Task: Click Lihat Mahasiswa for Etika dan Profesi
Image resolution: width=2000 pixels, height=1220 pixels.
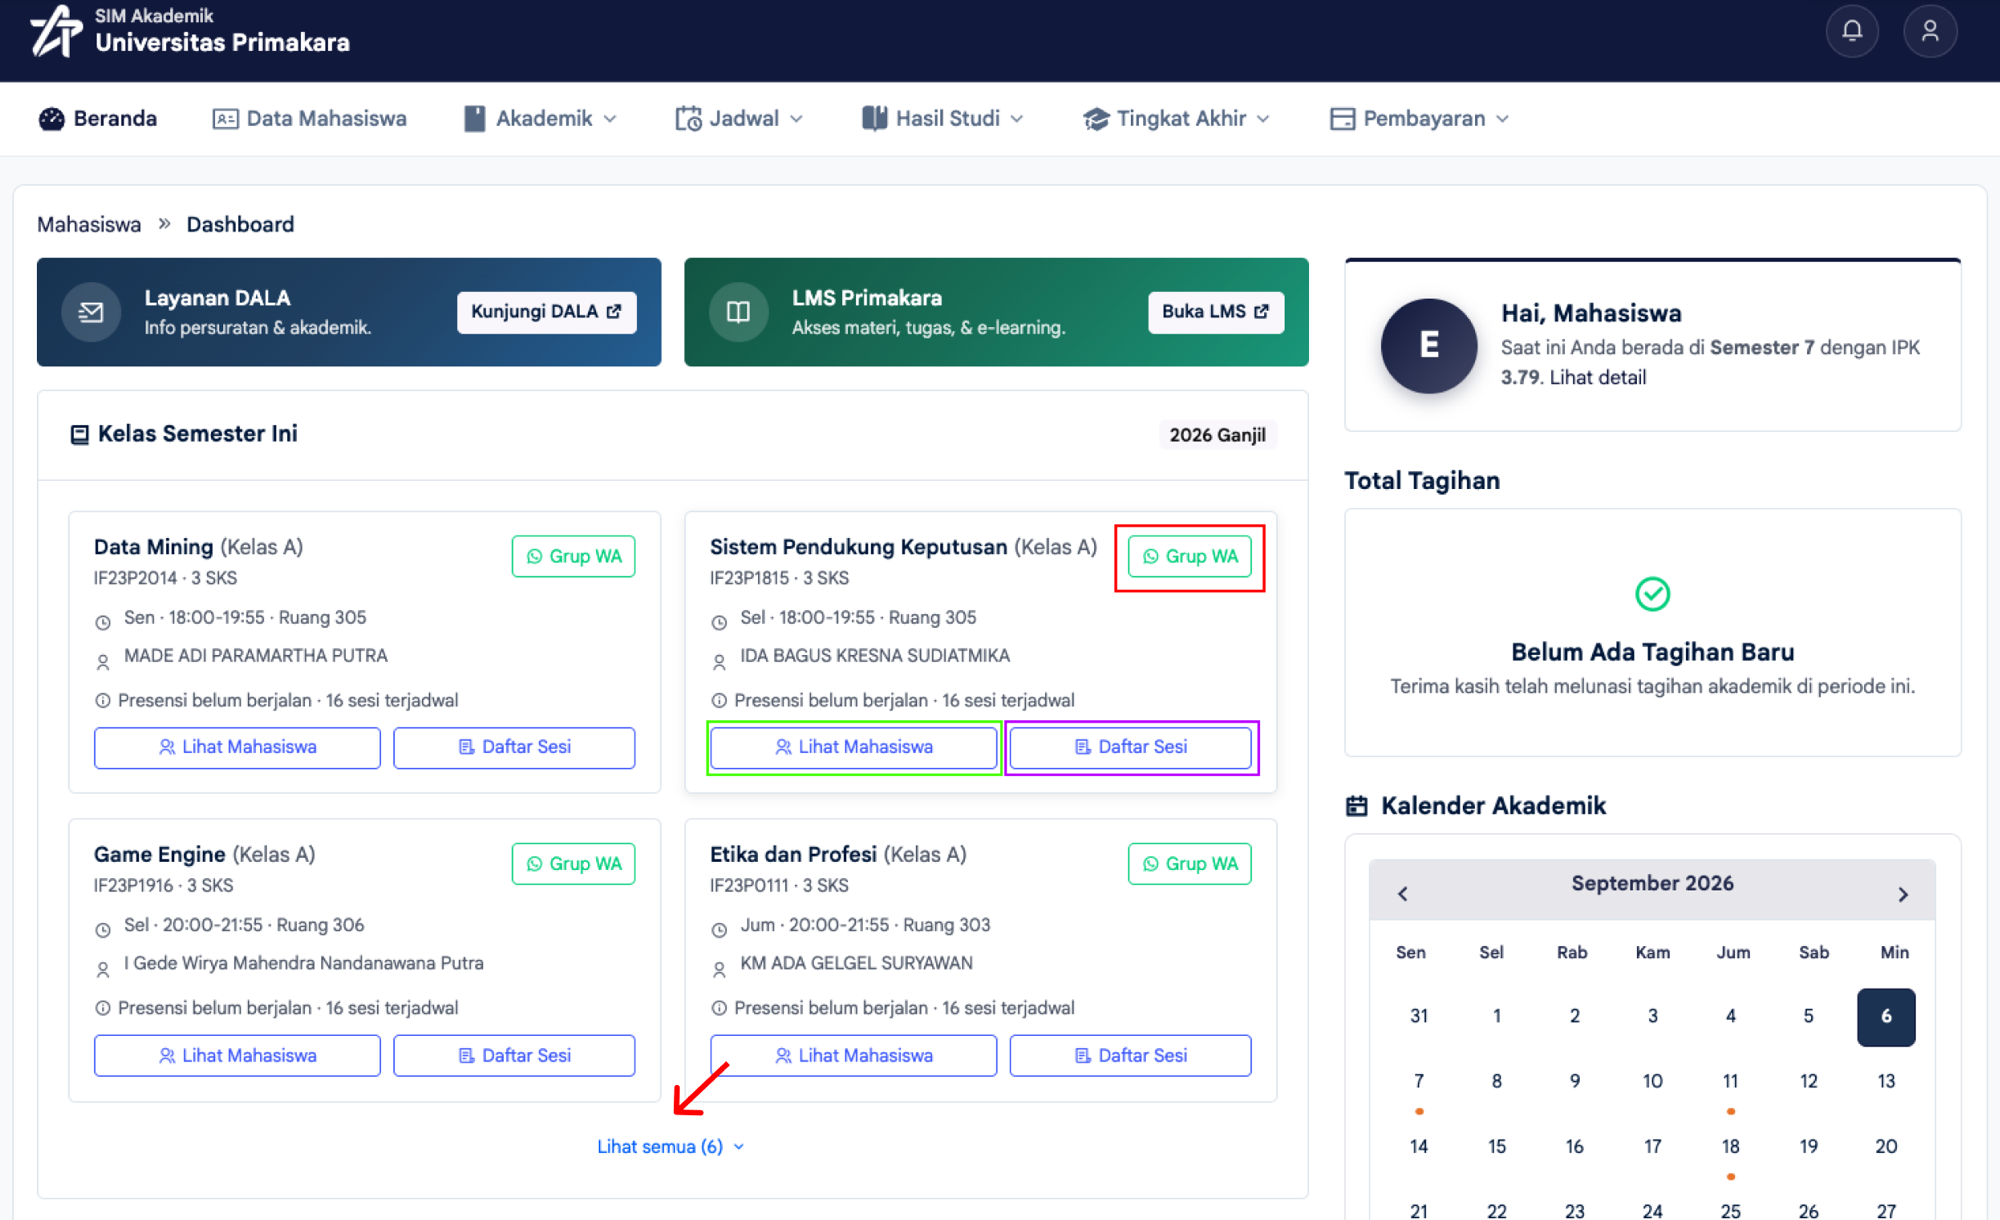Action: point(853,1056)
